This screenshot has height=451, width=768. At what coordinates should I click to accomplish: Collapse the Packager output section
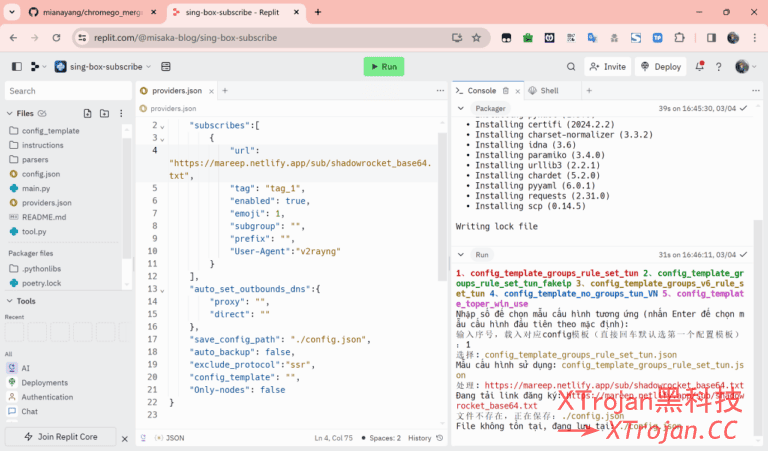(461, 108)
